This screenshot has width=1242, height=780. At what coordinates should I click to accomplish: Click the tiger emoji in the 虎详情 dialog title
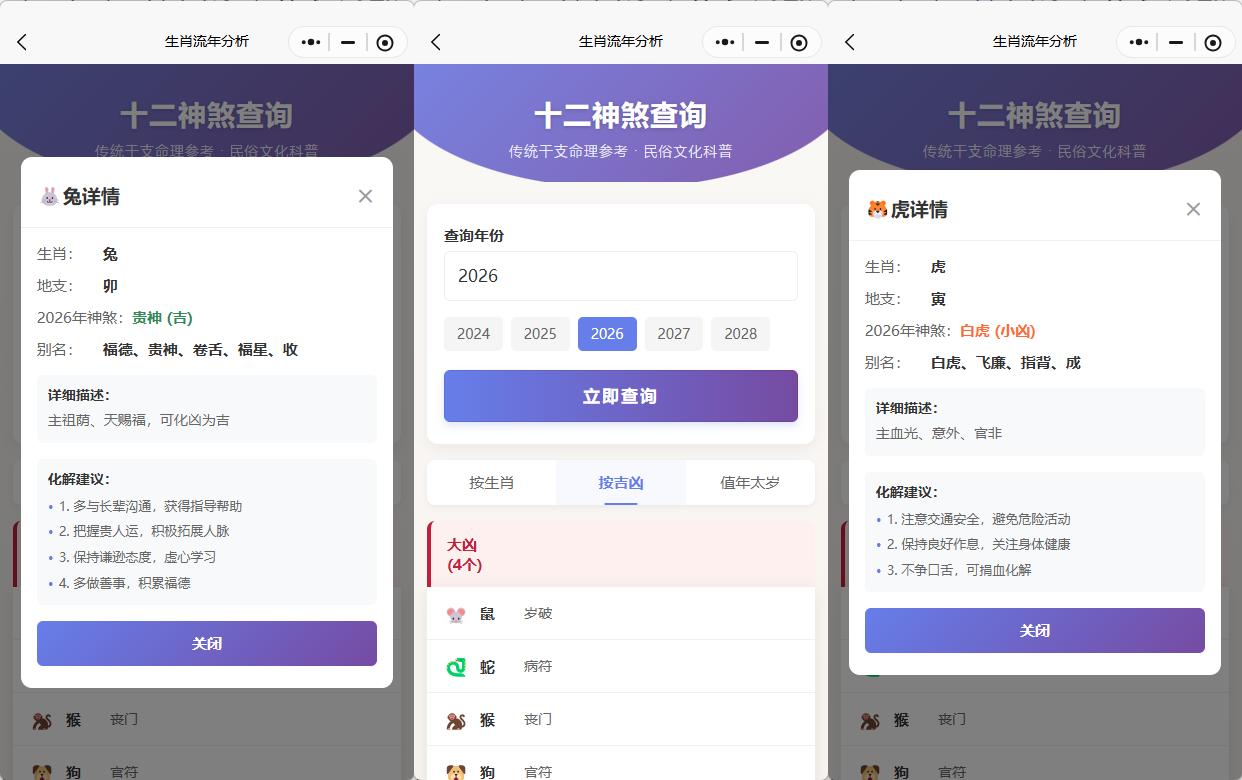[876, 210]
